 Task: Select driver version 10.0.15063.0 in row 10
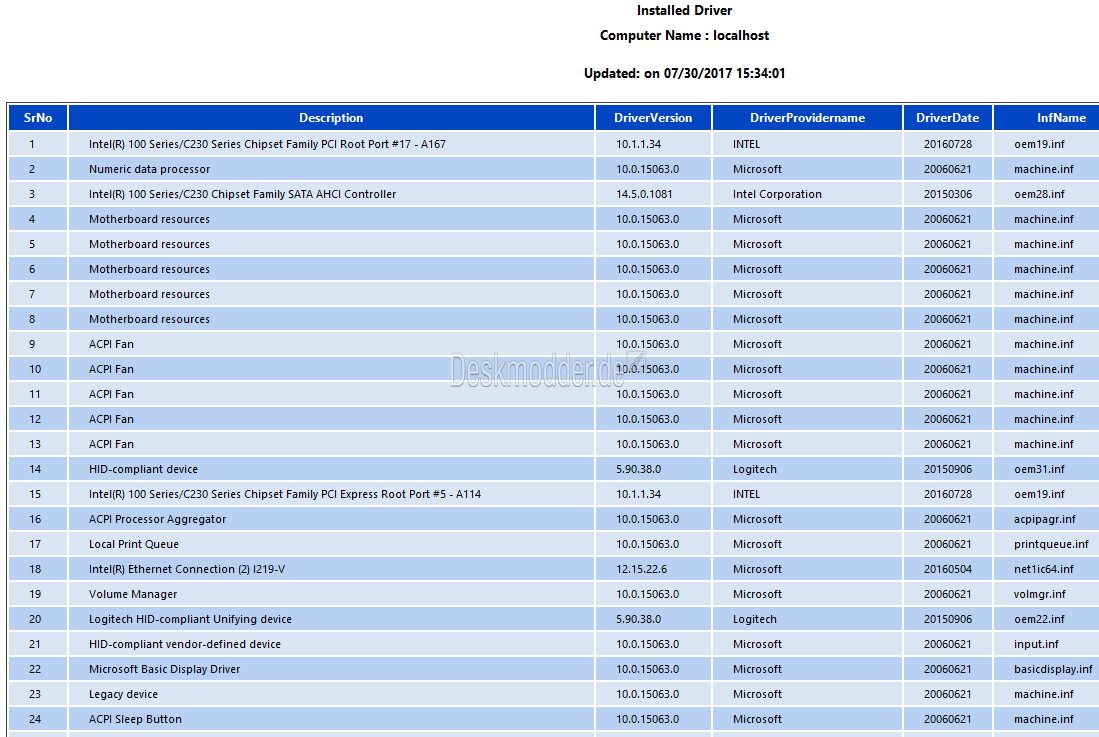(648, 369)
